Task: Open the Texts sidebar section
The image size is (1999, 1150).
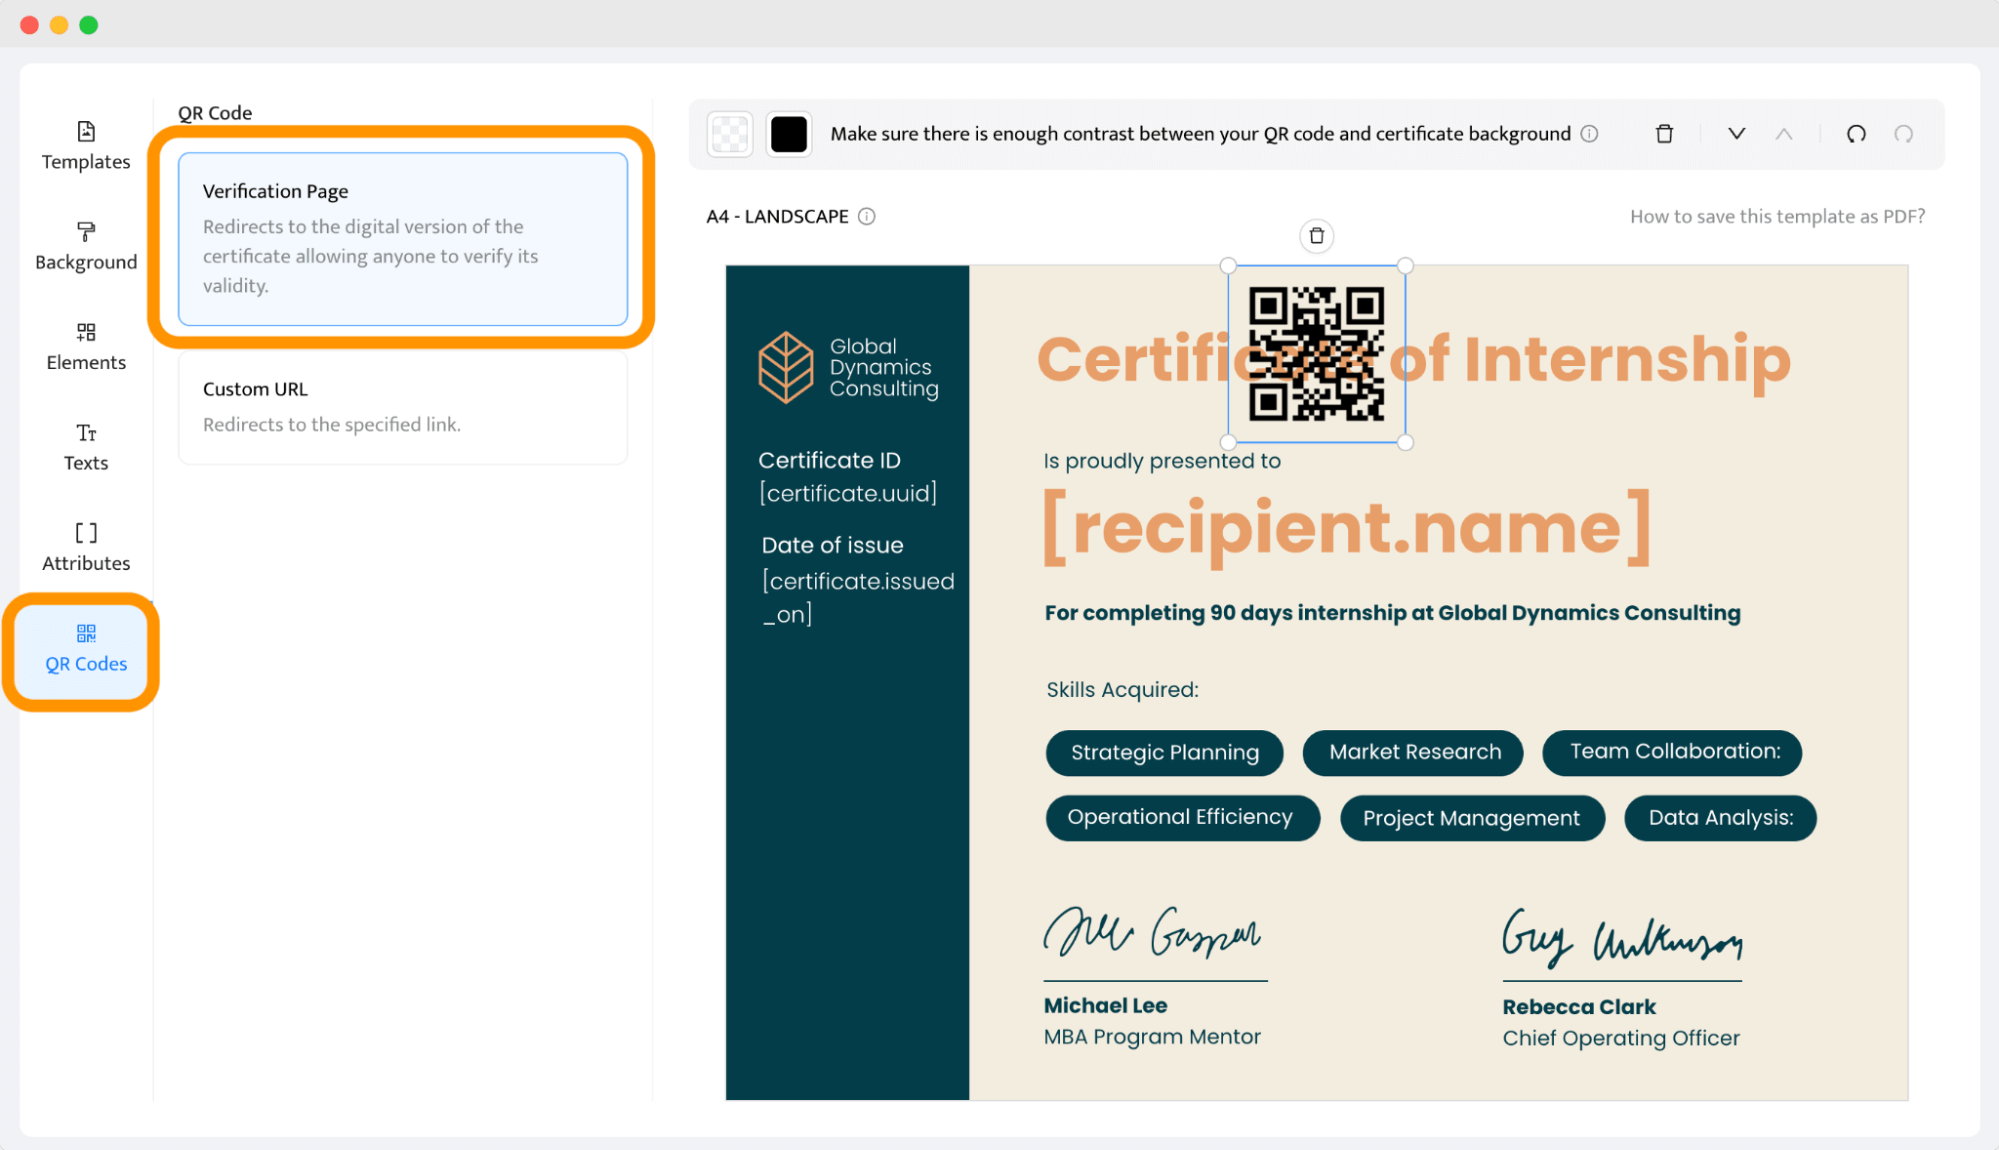Action: coord(86,447)
